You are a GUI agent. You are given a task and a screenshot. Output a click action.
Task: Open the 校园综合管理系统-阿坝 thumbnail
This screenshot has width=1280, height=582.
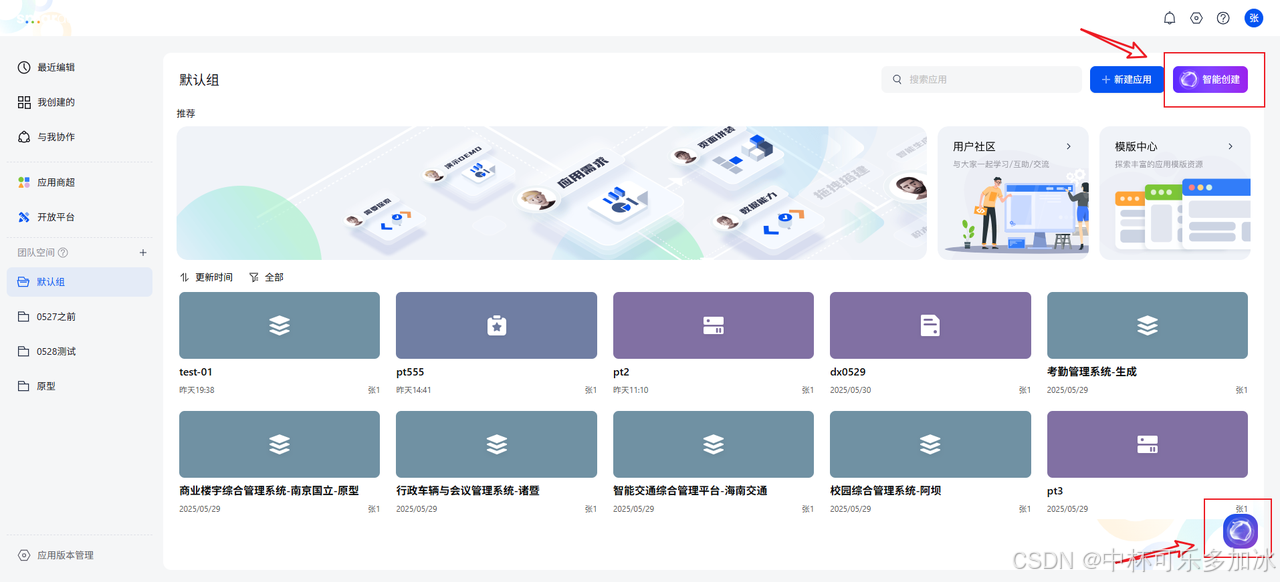click(x=930, y=444)
